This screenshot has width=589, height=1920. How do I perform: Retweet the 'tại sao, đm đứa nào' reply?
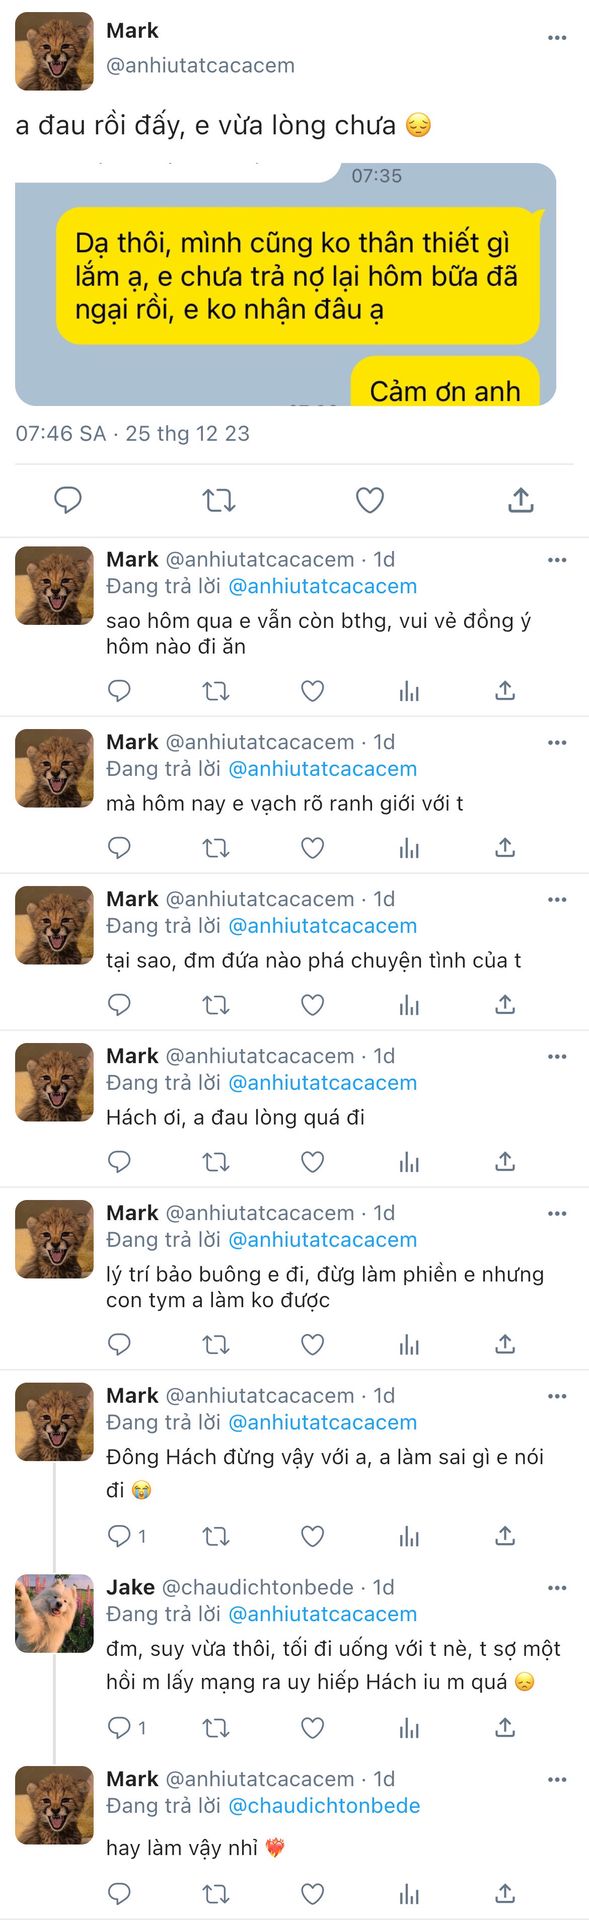(216, 1004)
